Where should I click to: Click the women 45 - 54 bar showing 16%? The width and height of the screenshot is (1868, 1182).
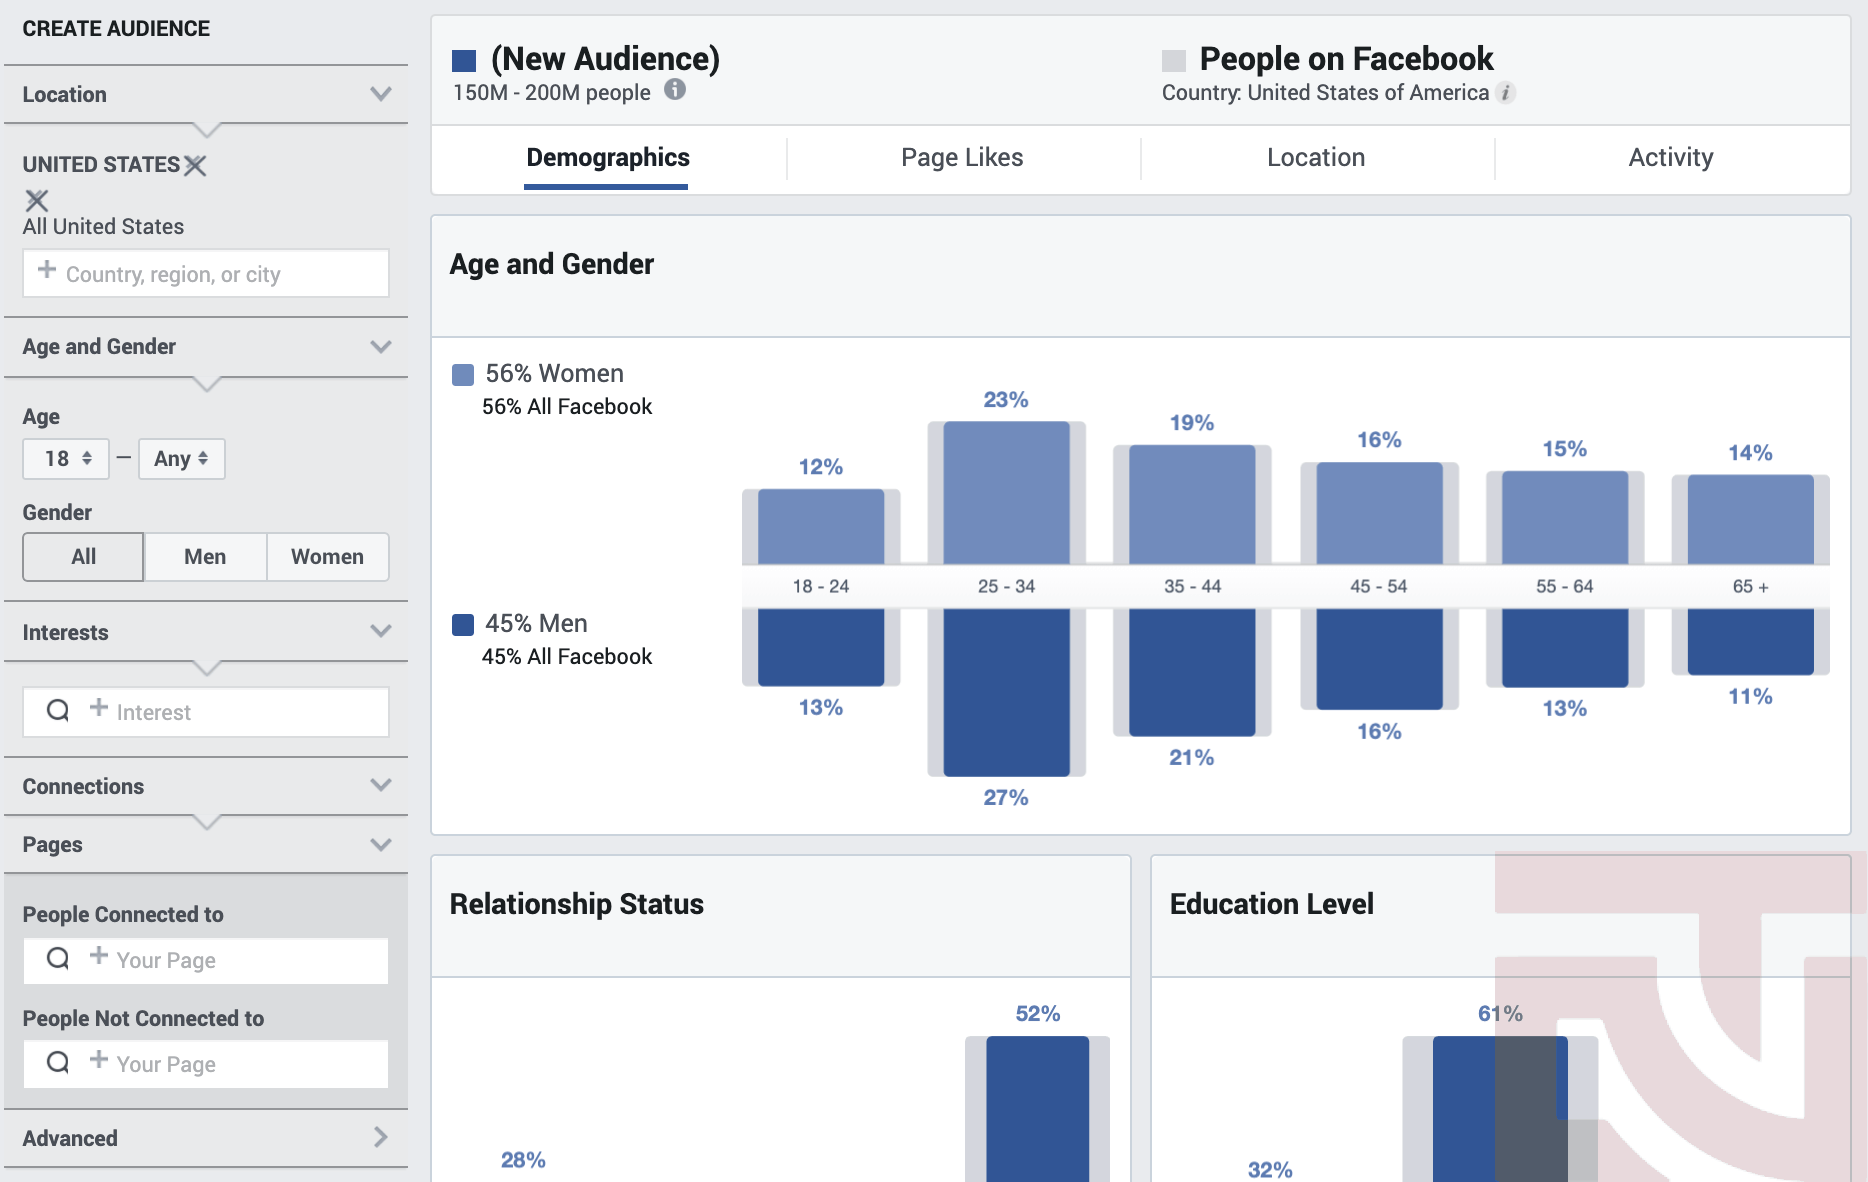[x=1379, y=514]
